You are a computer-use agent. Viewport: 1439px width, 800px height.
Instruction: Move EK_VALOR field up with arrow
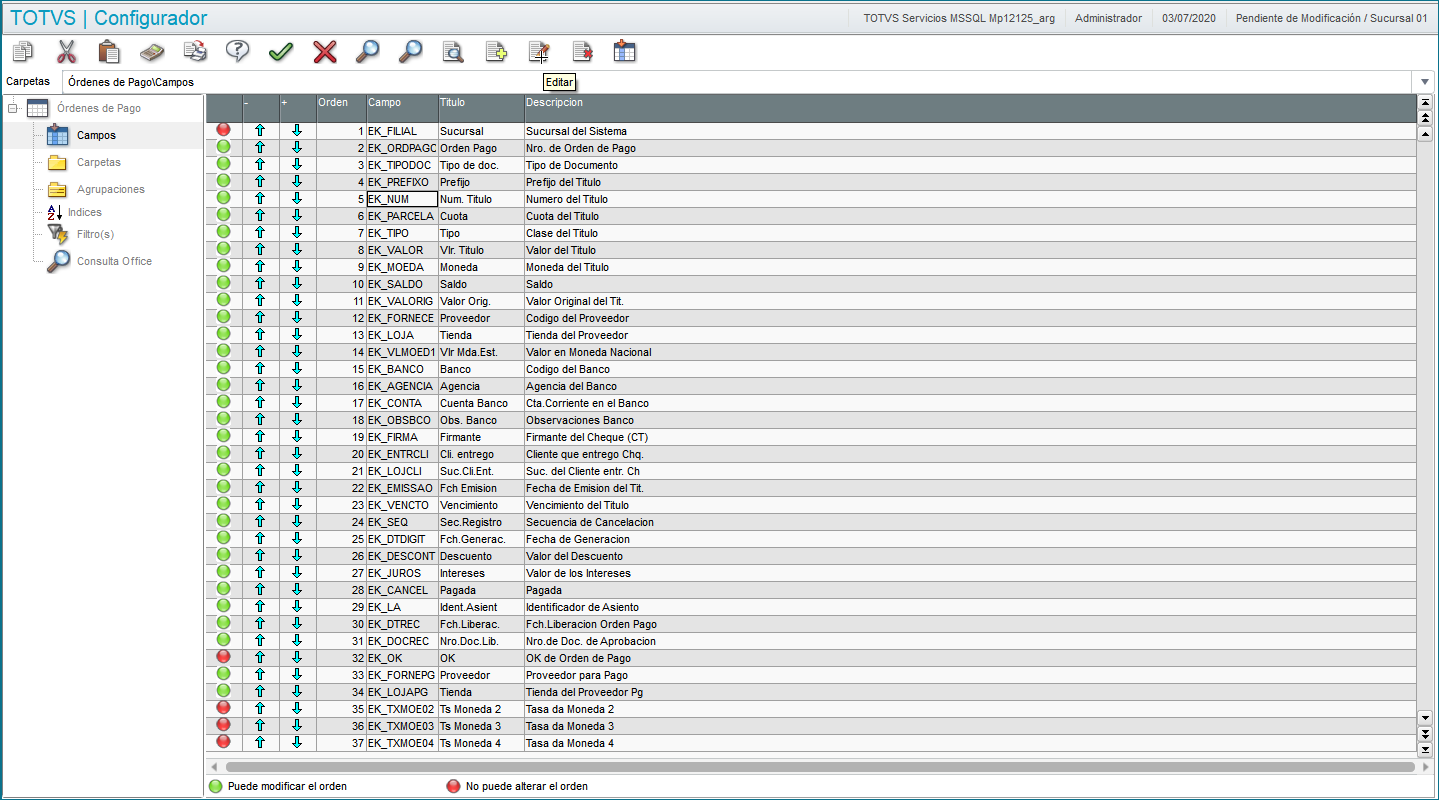[260, 250]
